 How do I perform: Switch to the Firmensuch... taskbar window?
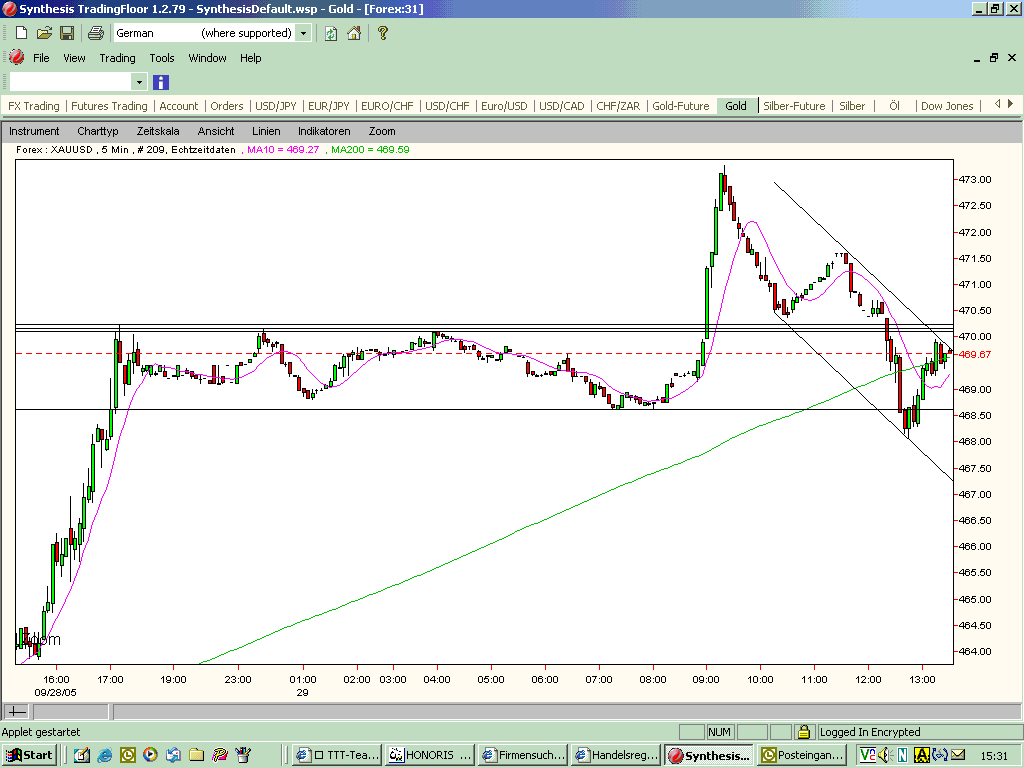(x=522, y=755)
